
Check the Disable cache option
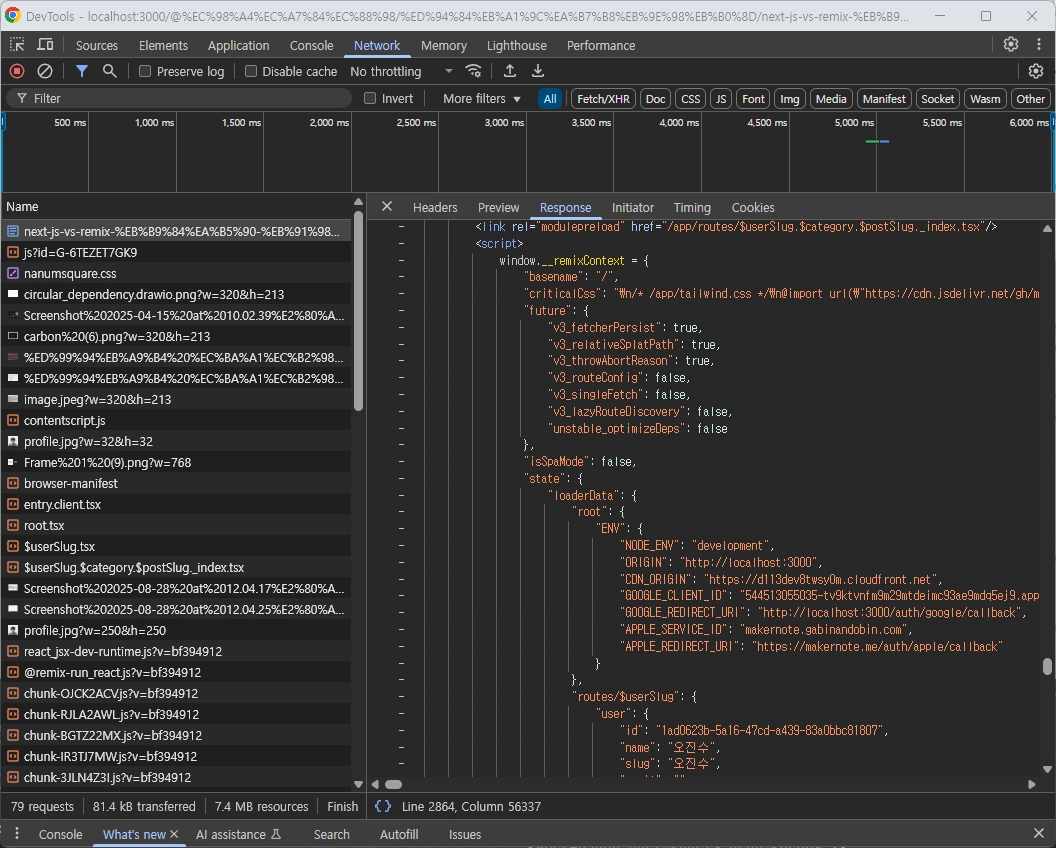tap(251, 72)
